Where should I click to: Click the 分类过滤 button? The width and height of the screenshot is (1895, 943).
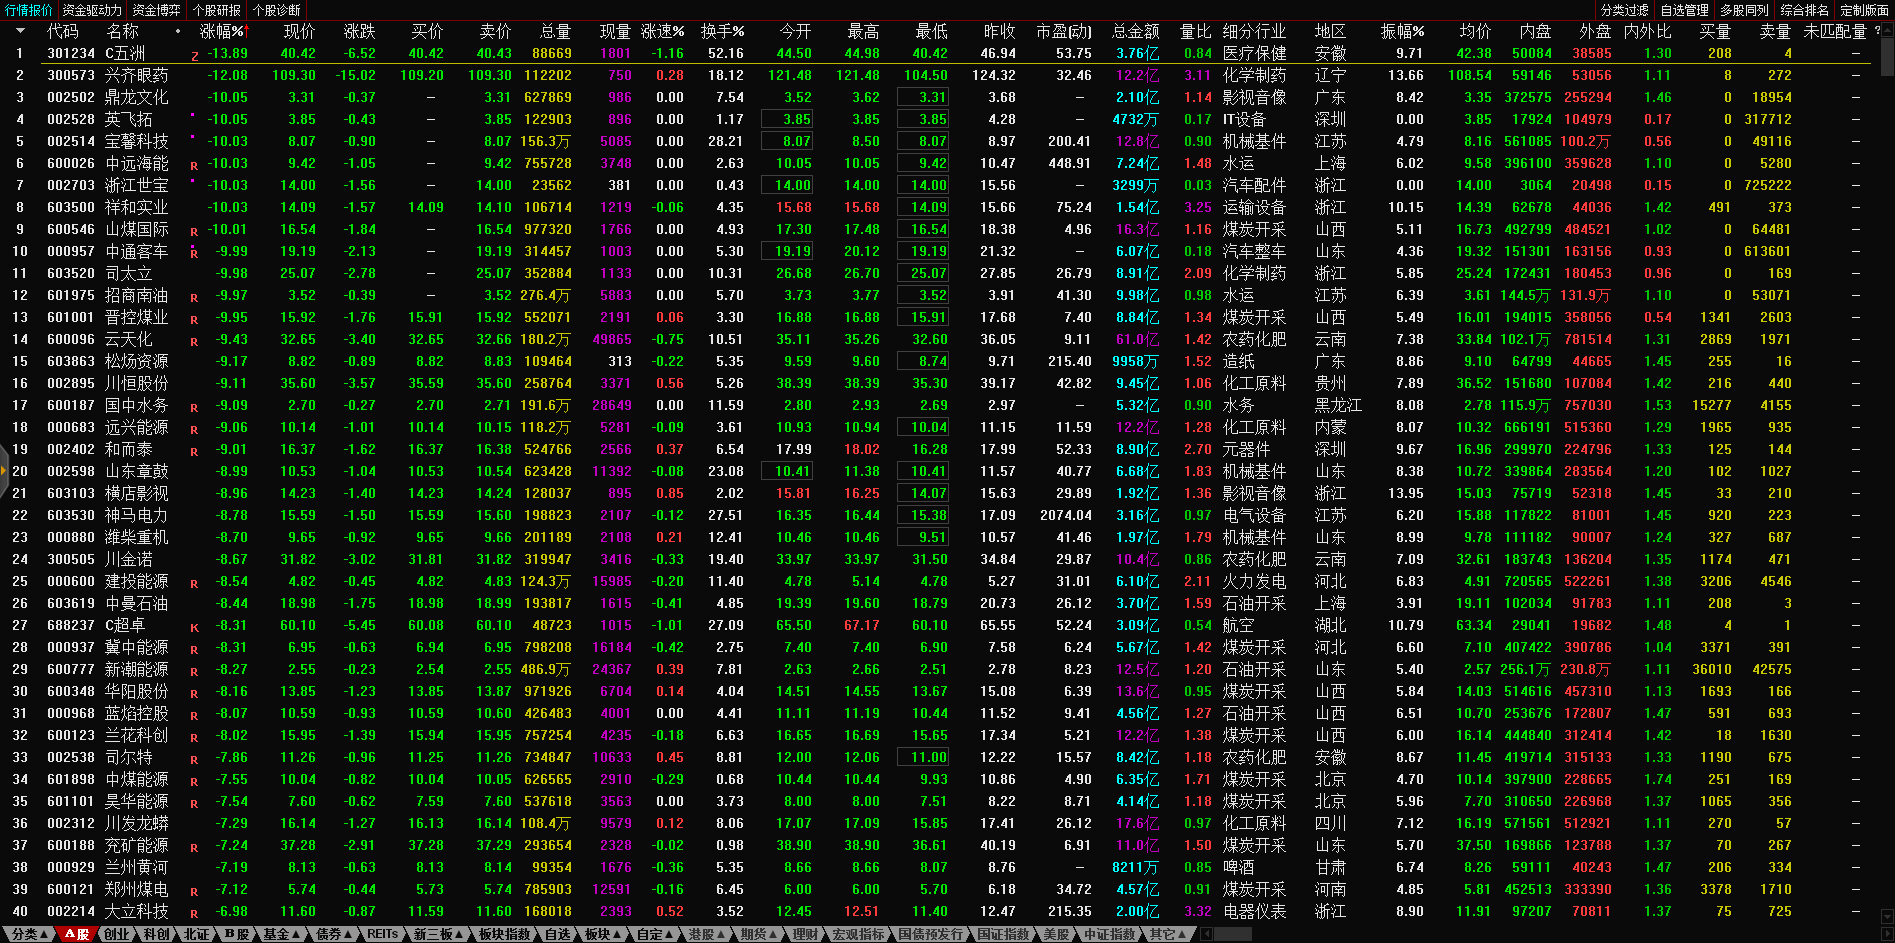[1625, 10]
